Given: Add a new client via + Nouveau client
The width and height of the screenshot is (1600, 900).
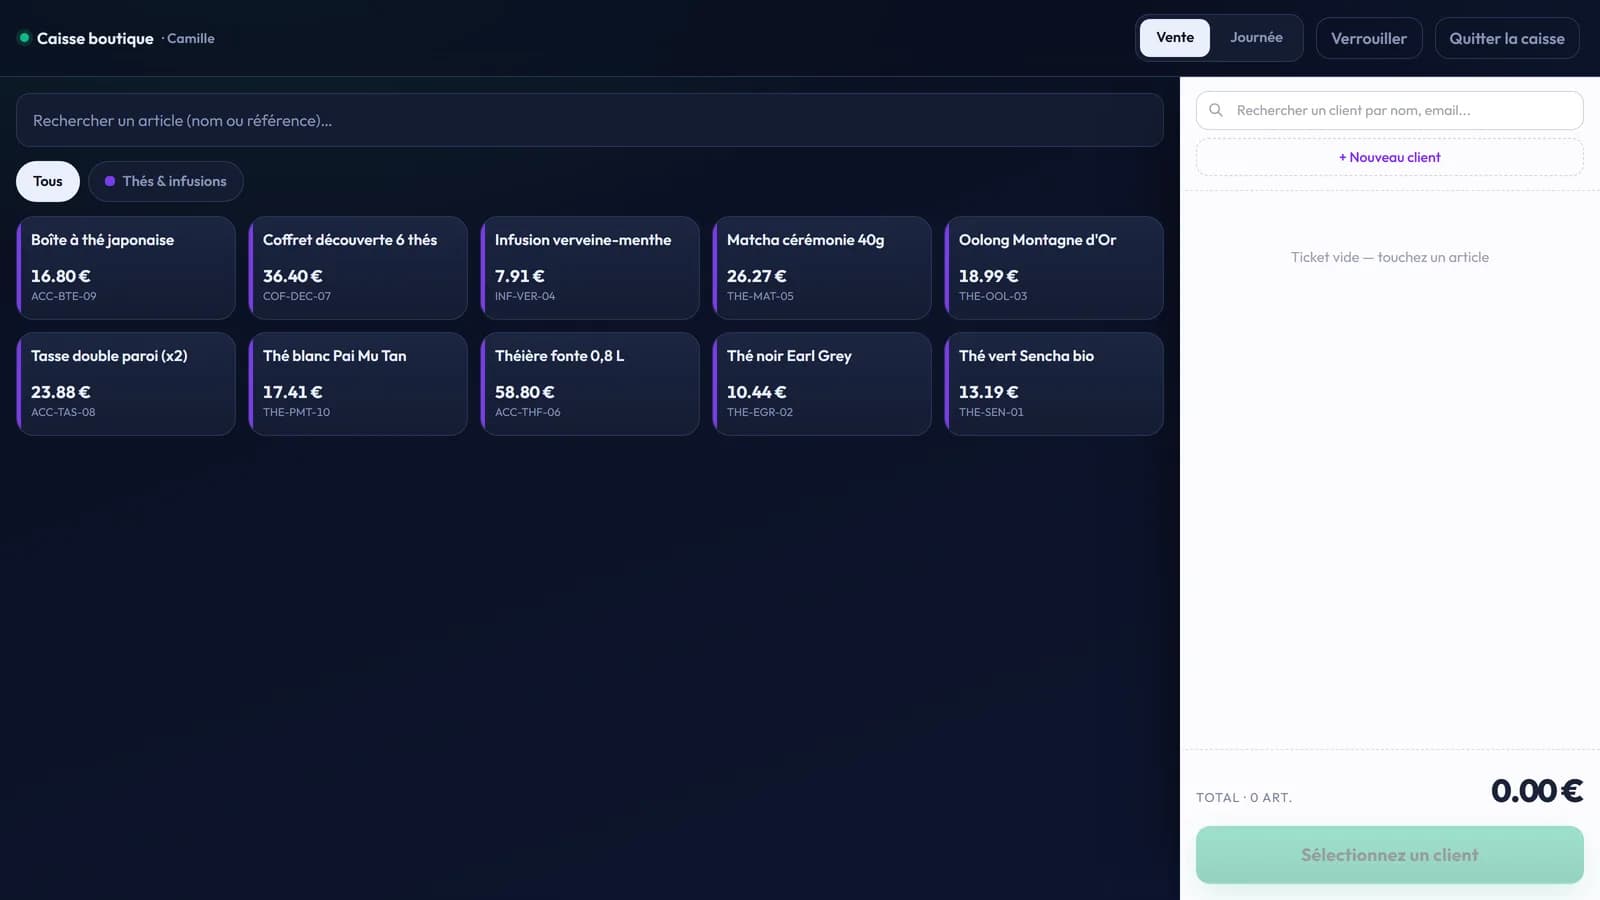Looking at the screenshot, I should tap(1390, 157).
